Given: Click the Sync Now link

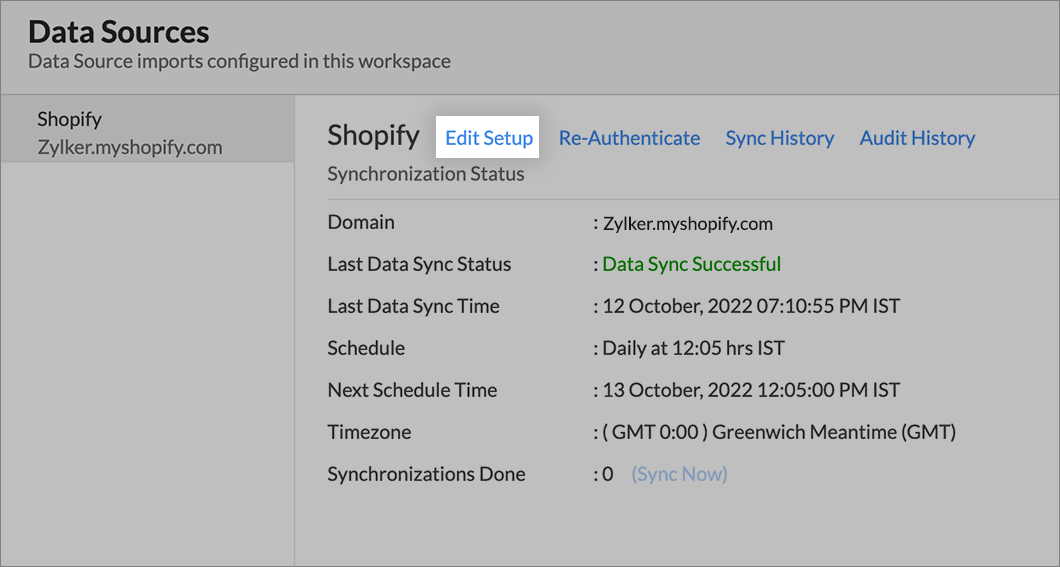Looking at the screenshot, I should 679,474.
